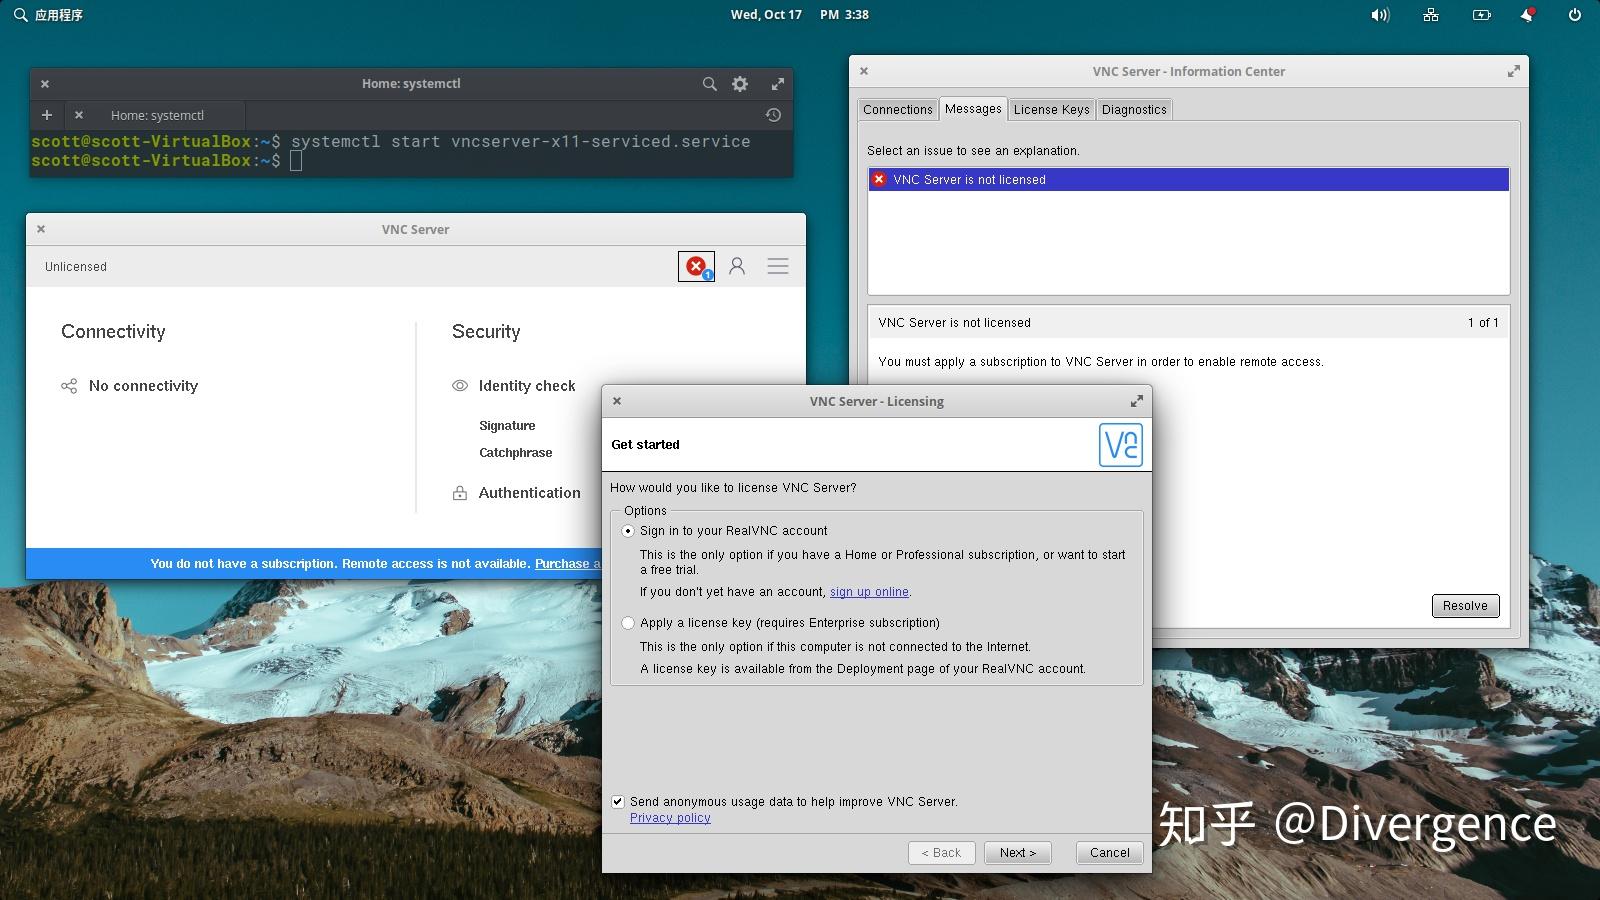Click the Resolve button
The height and width of the screenshot is (900, 1600).
[x=1465, y=606]
